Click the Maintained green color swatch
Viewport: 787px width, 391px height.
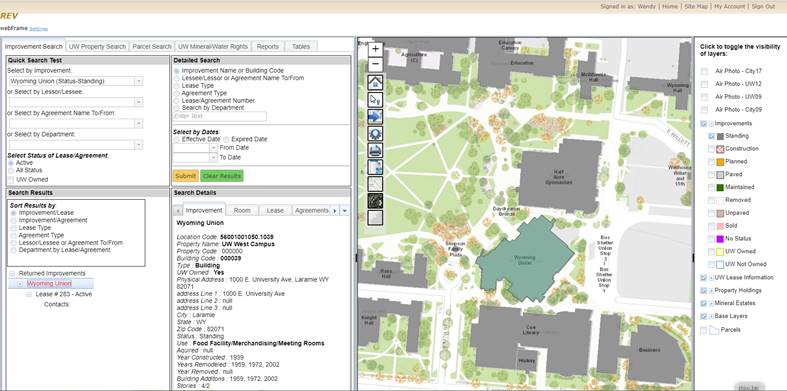[x=720, y=187]
